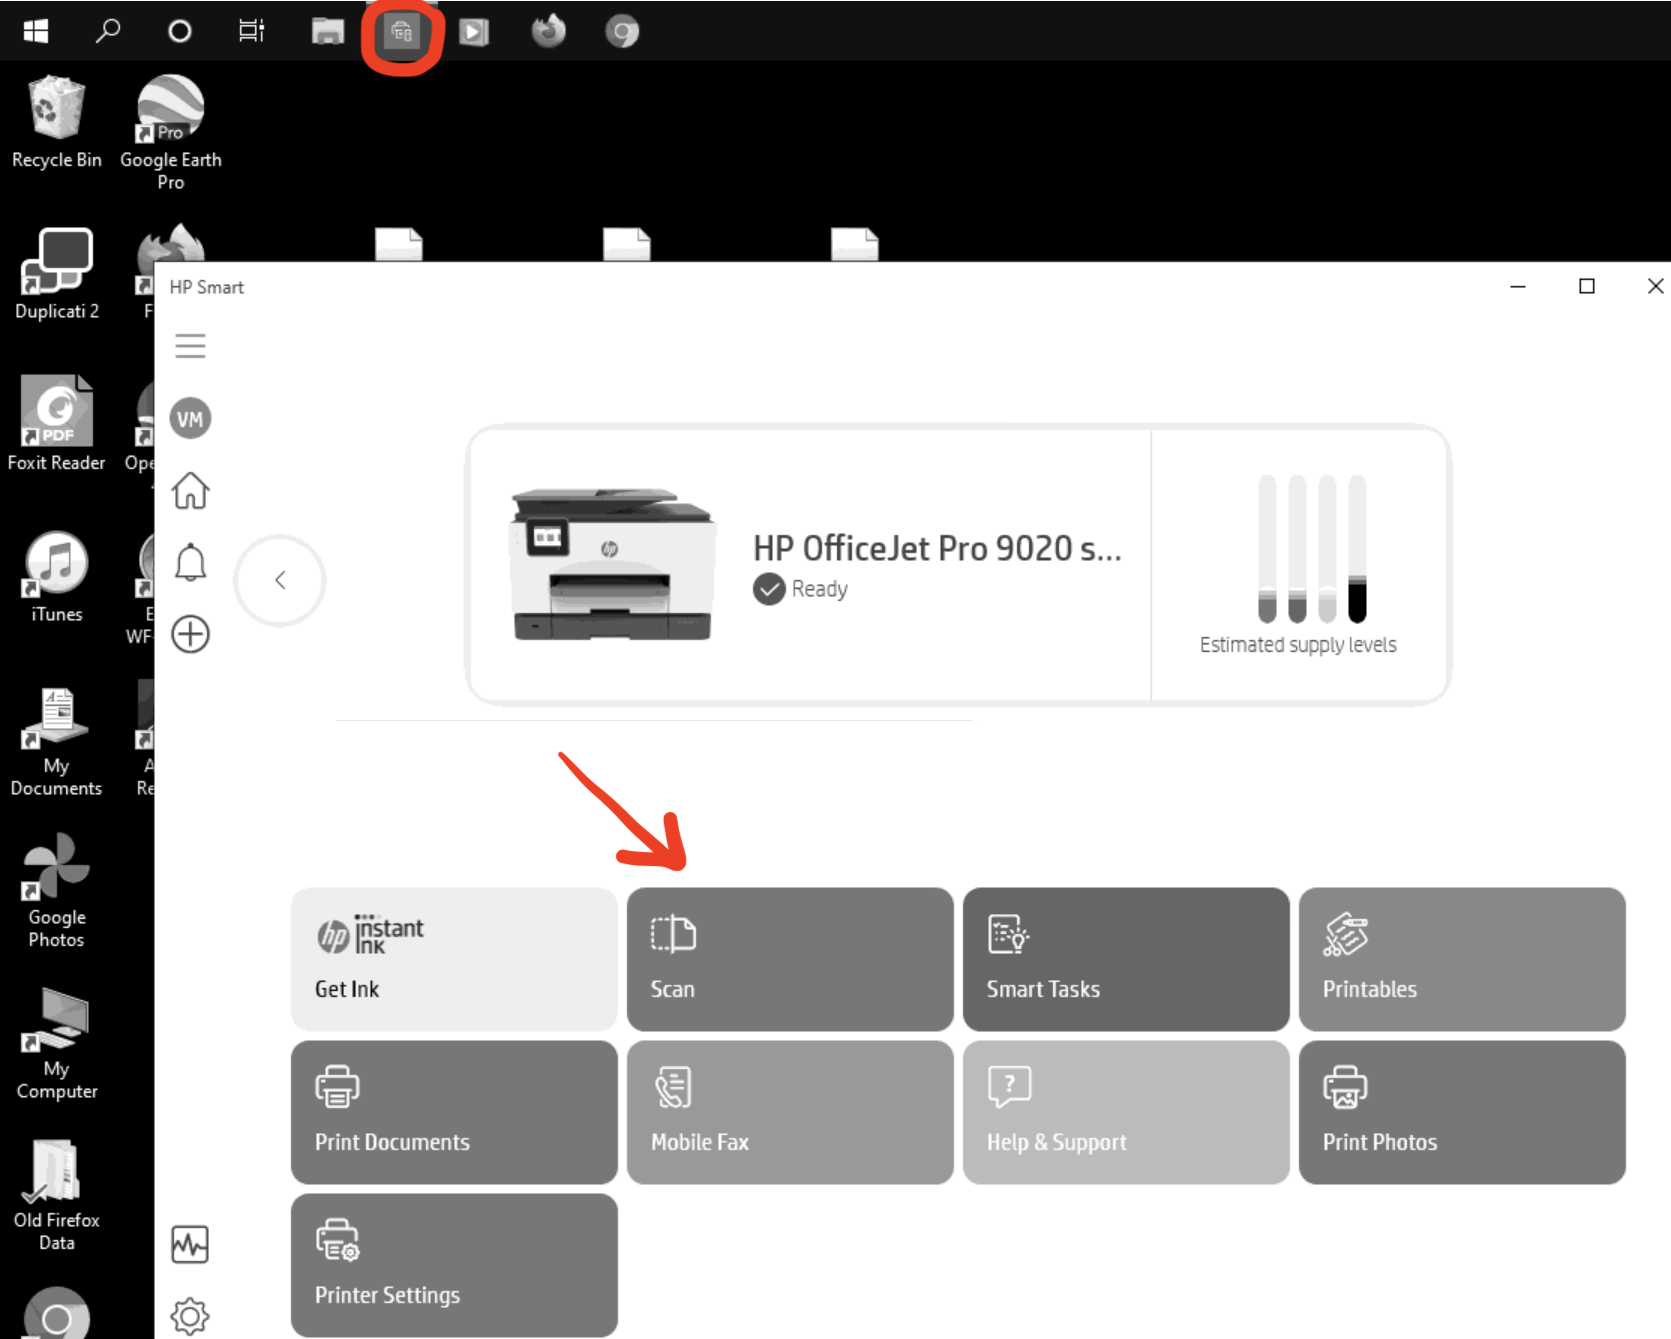This screenshot has width=1671, height=1339.
Task: Select the Print Documents tile
Action: coord(453,1111)
